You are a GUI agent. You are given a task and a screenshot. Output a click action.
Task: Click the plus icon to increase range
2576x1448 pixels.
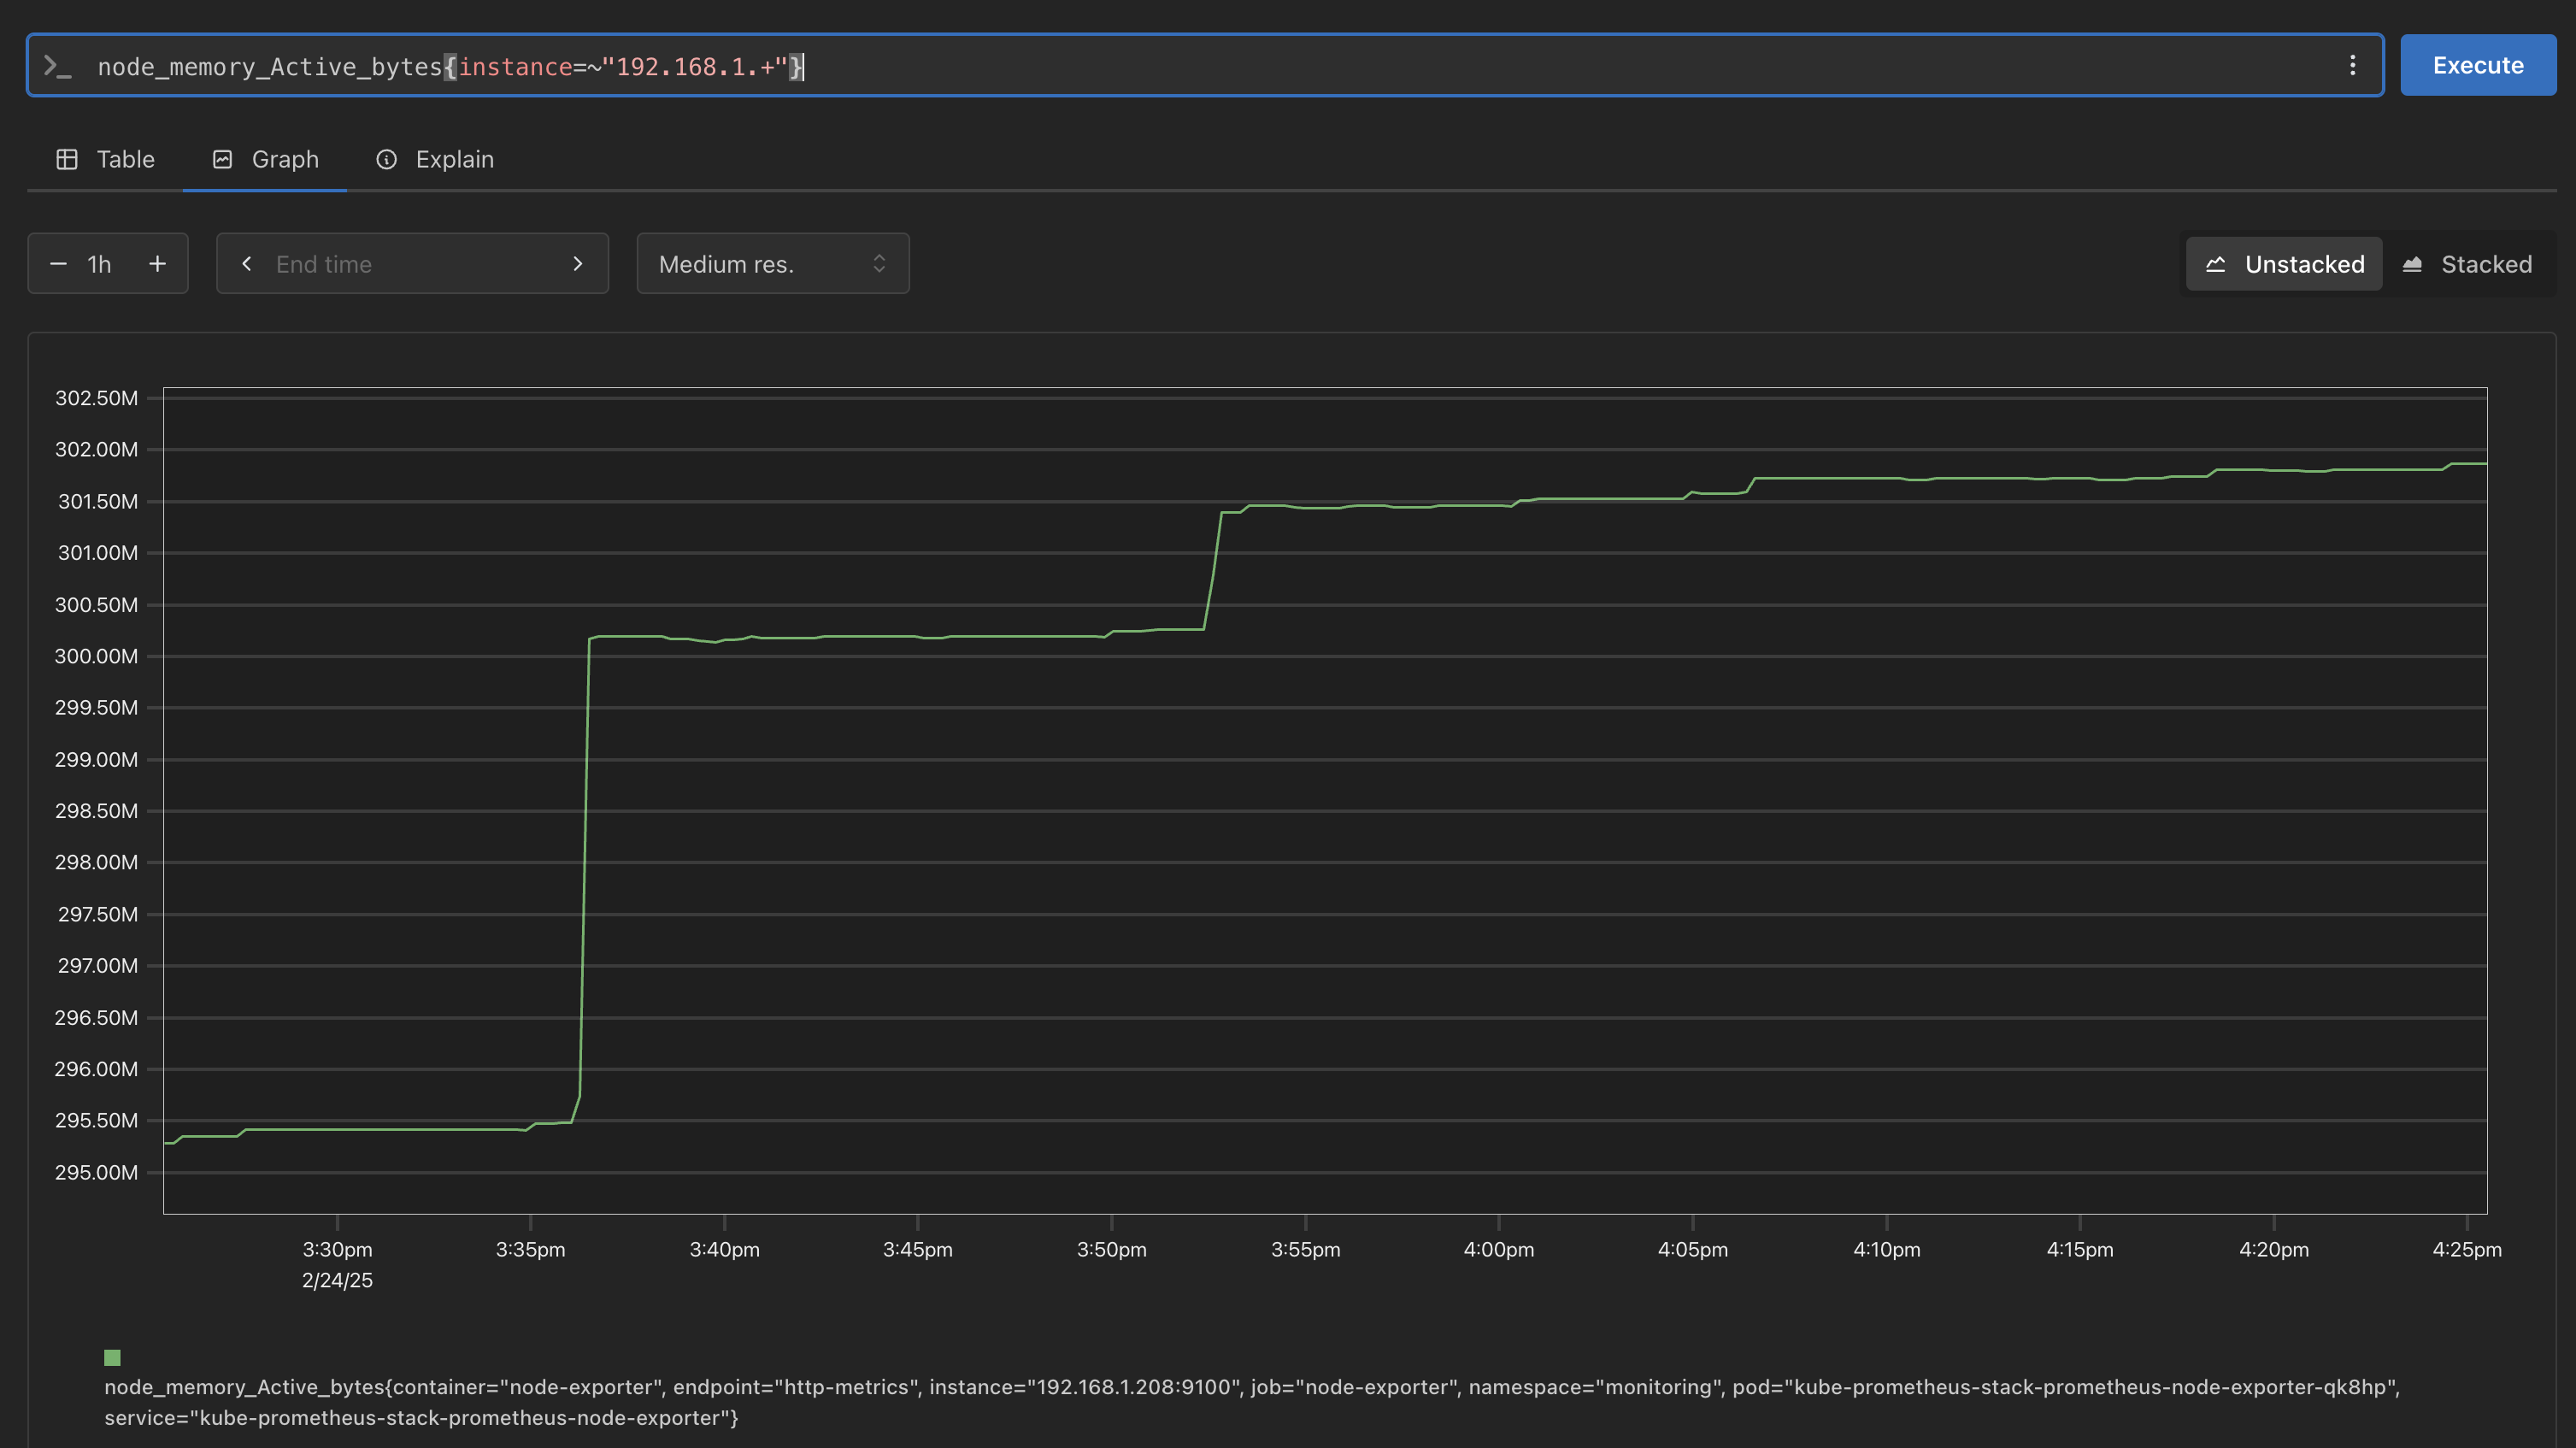click(157, 264)
